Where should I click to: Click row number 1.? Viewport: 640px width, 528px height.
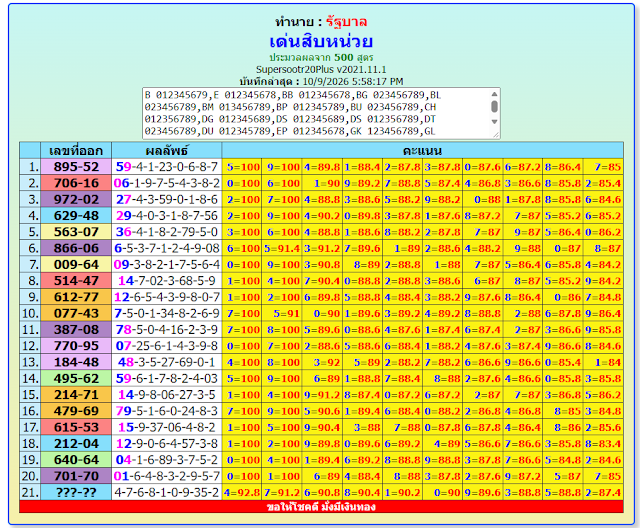(30, 166)
